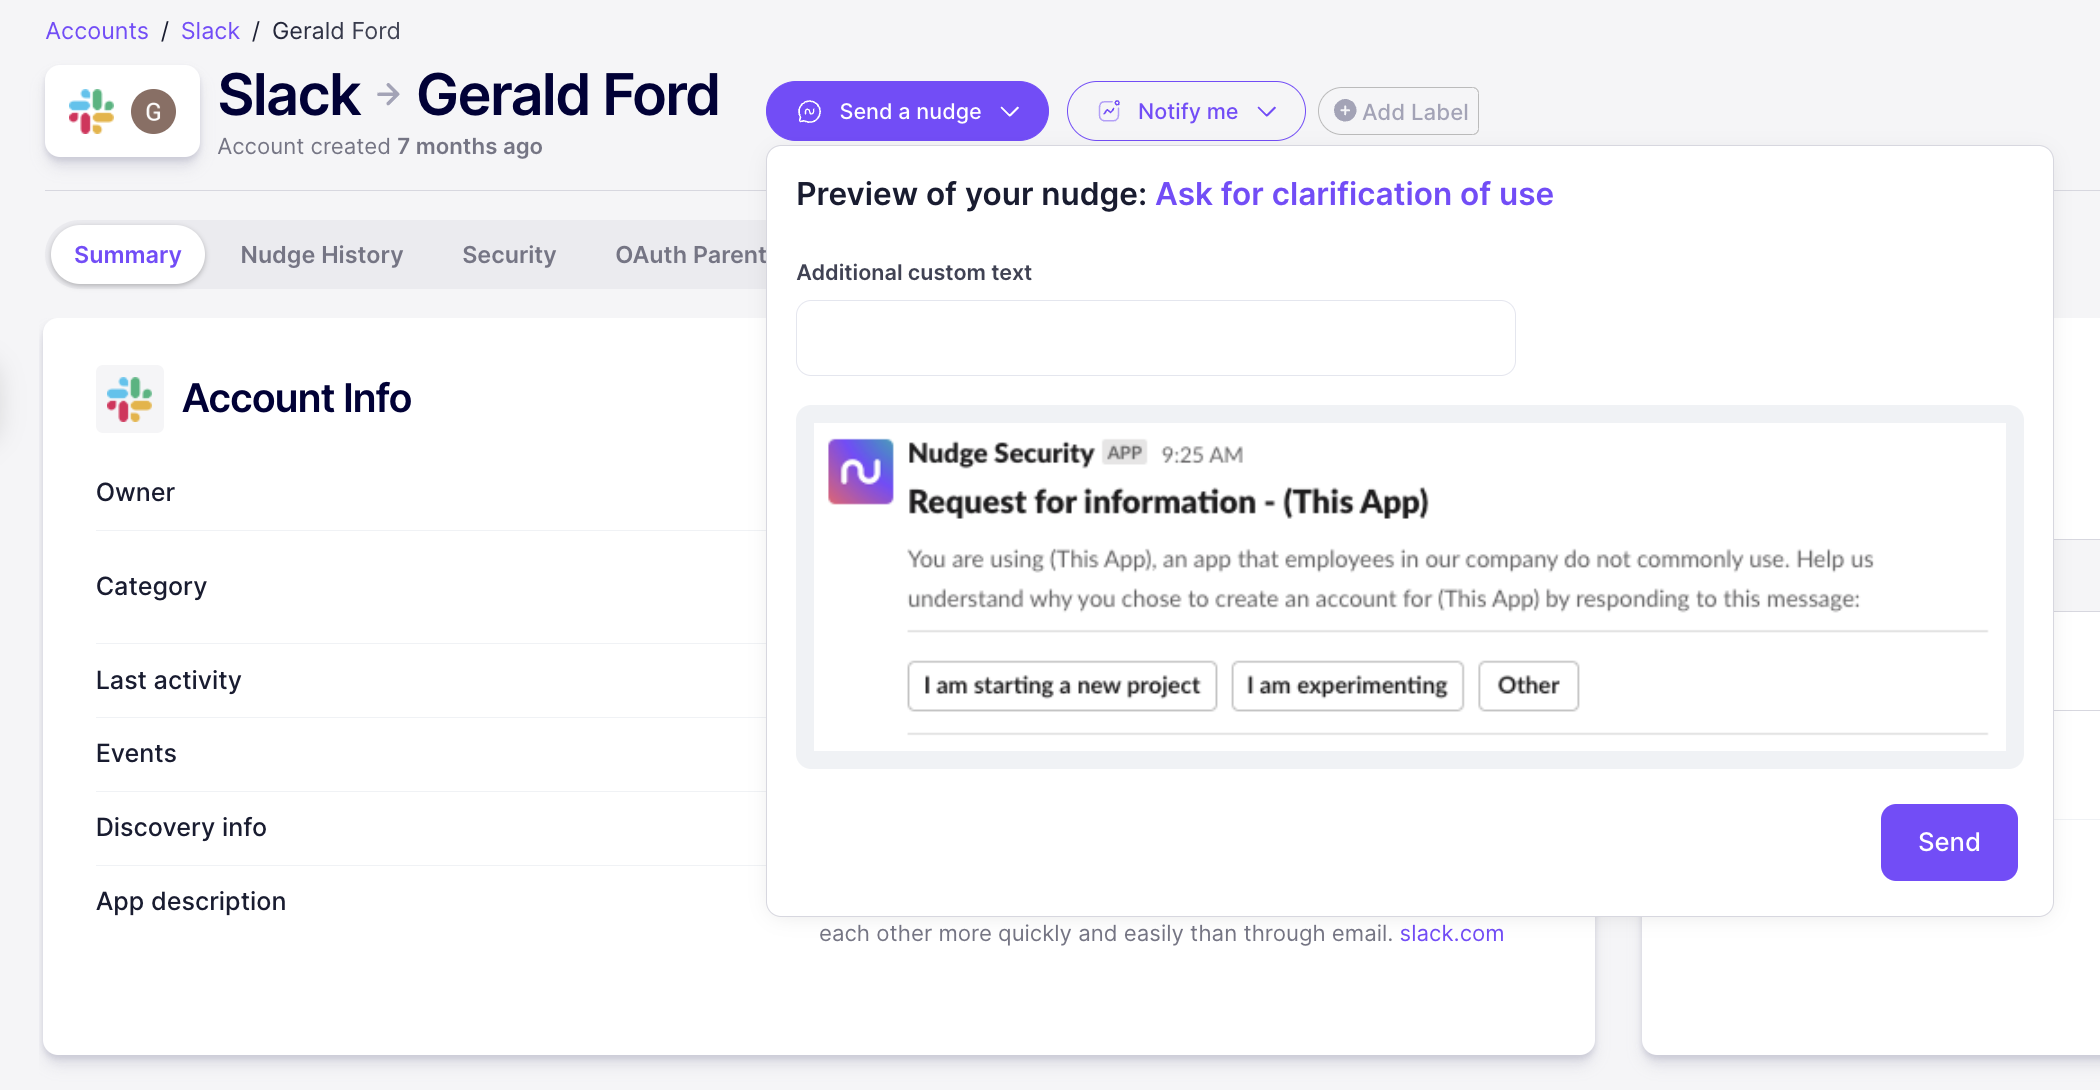
Task: Click the nudge chat bubble icon
Action: (x=809, y=111)
